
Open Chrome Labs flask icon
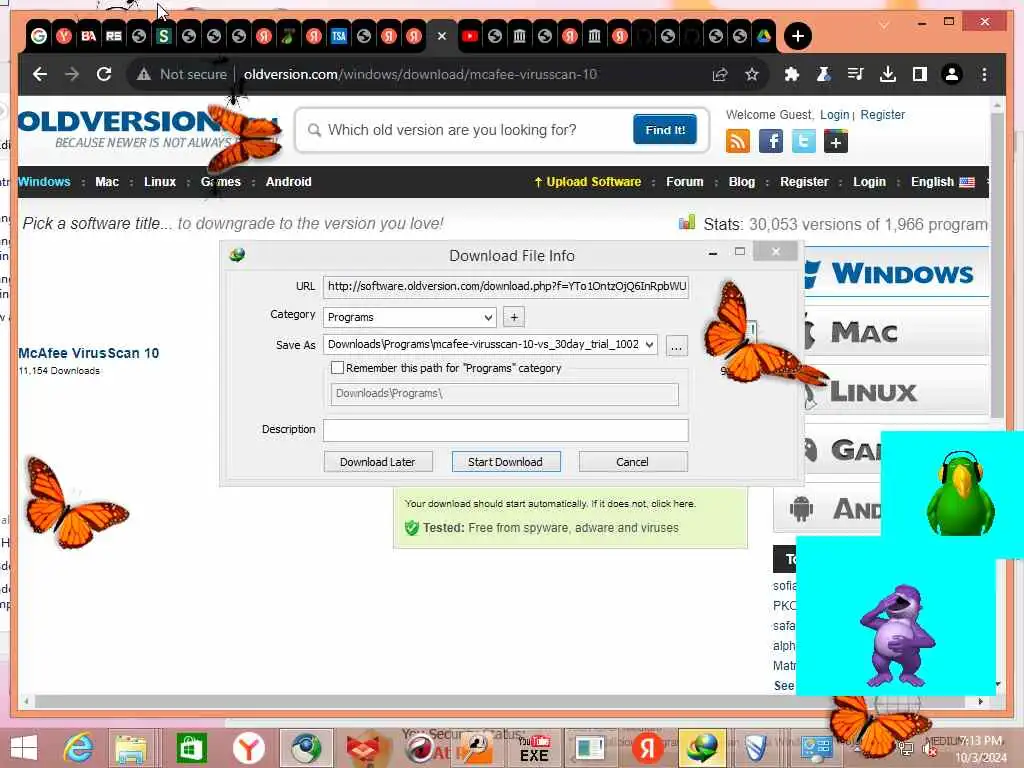824,74
